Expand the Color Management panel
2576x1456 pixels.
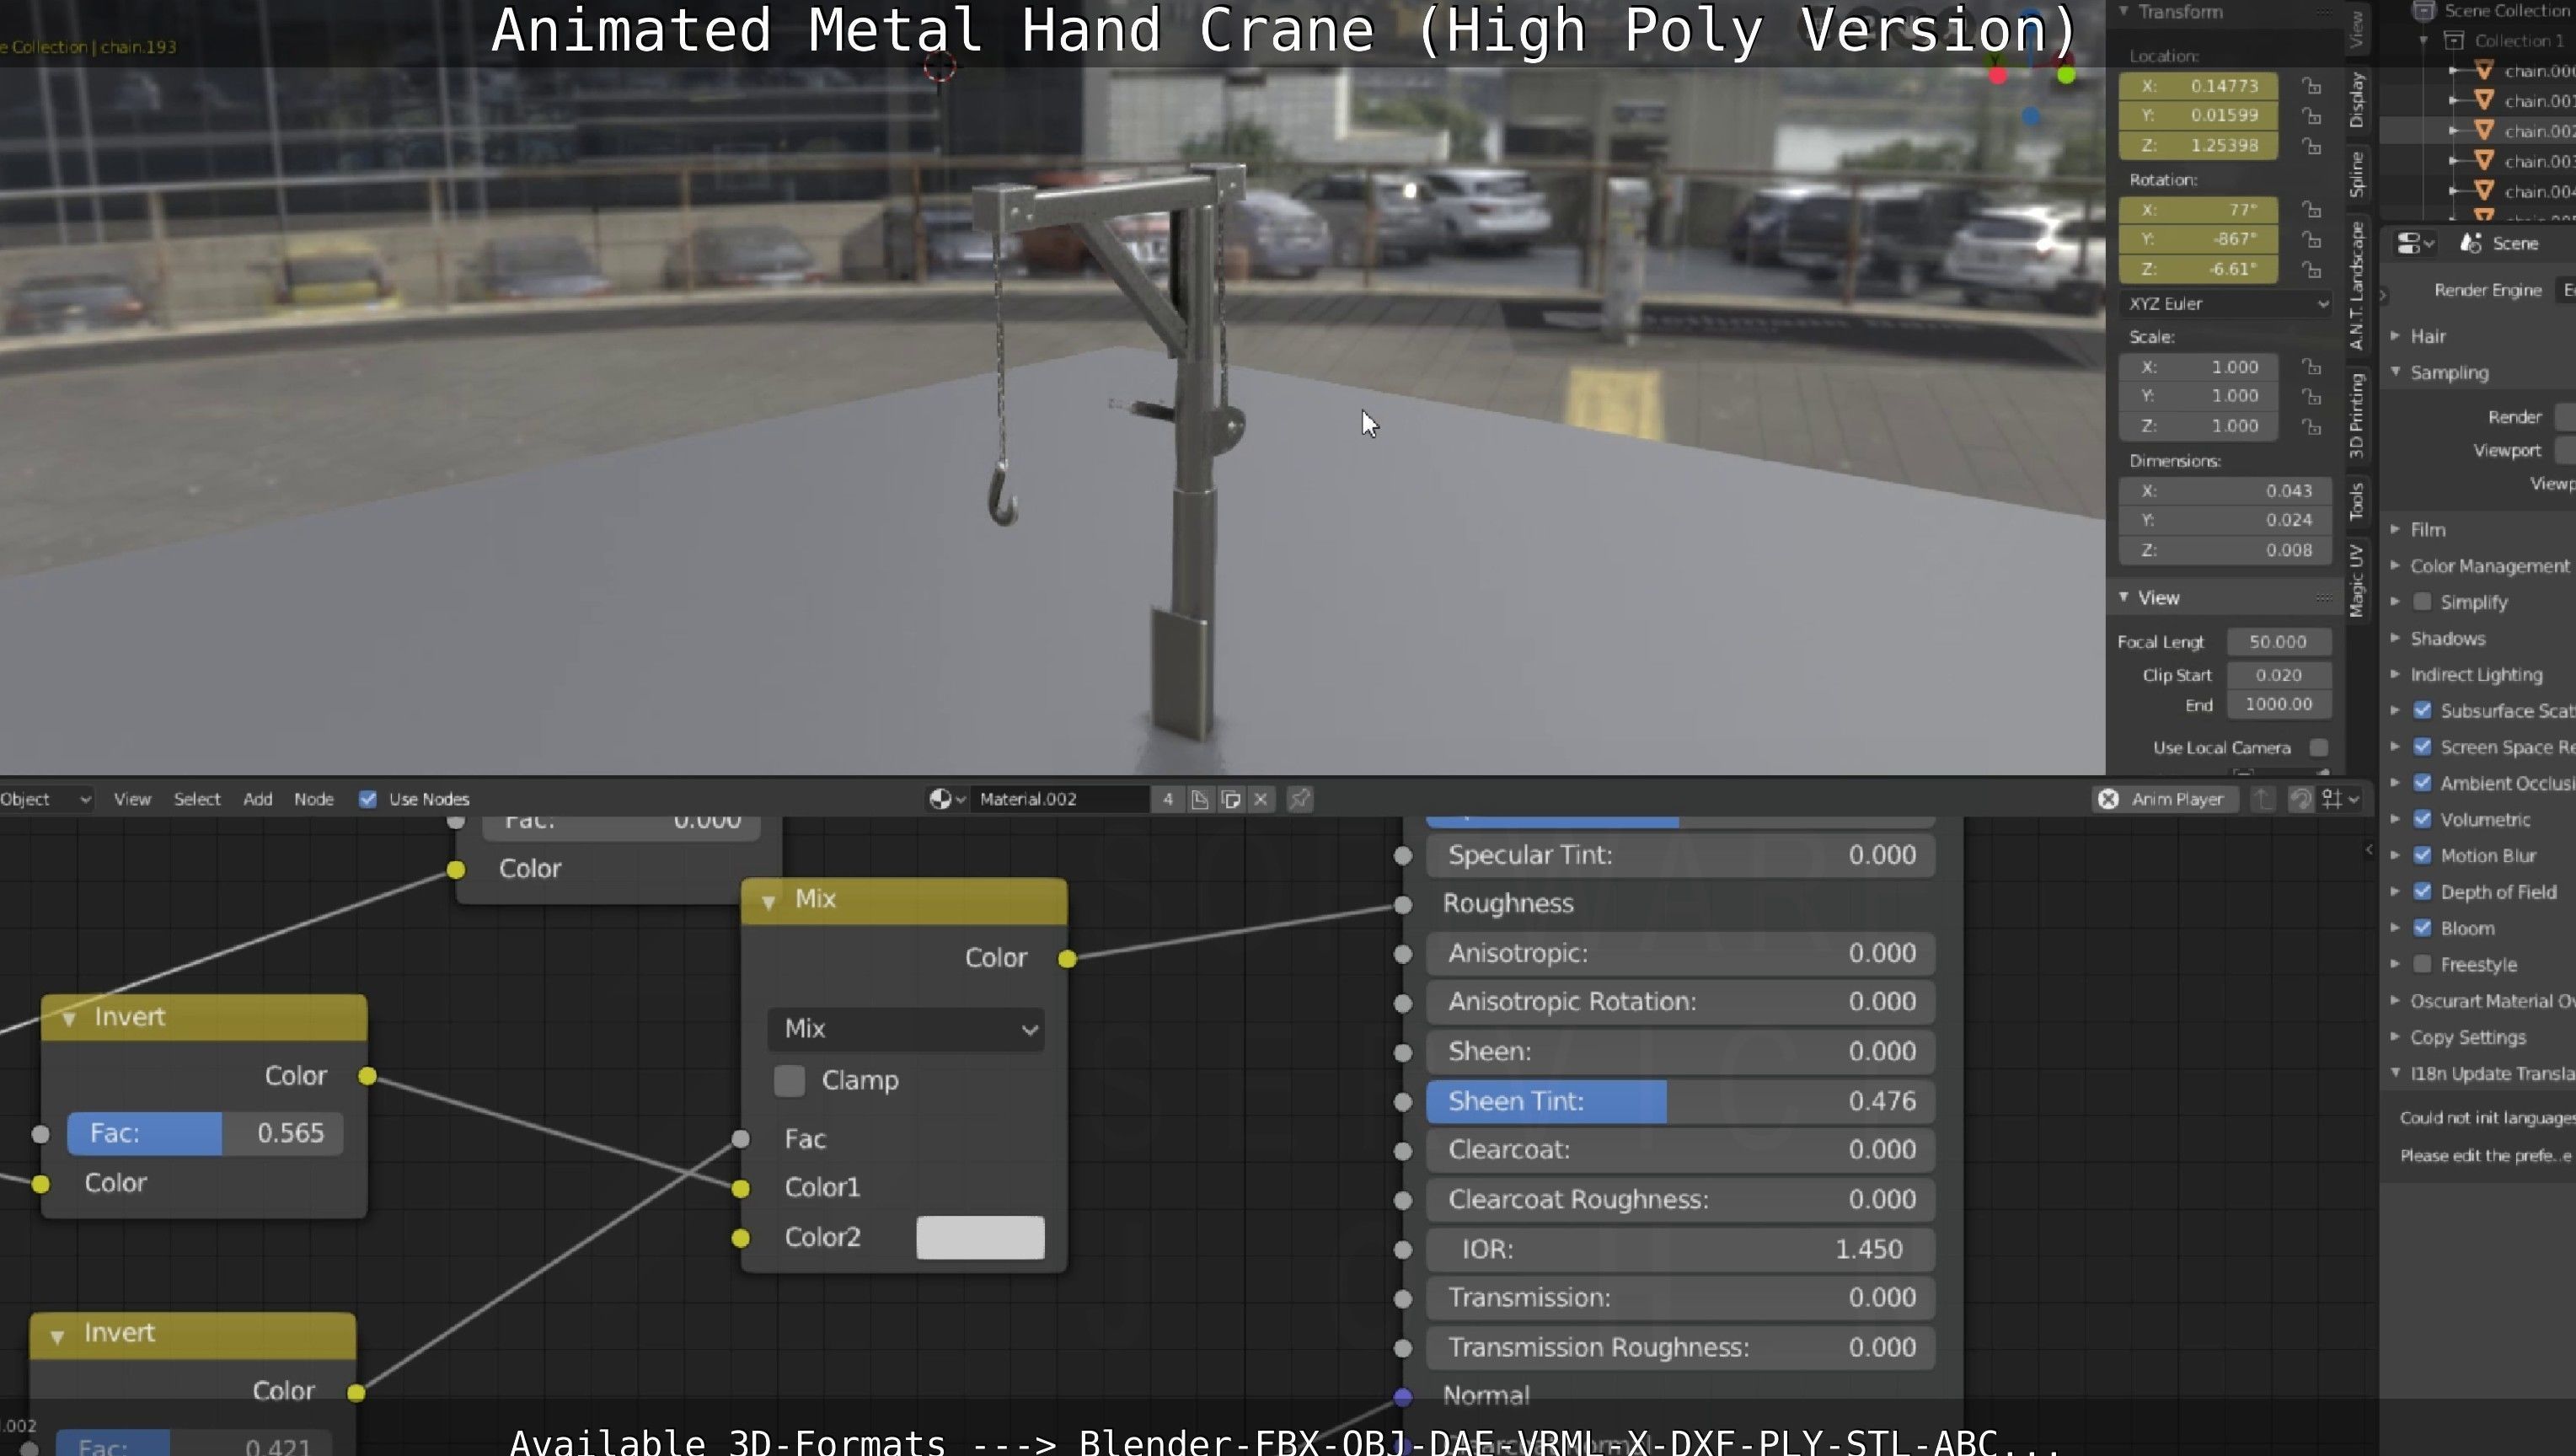pyautogui.click(x=2395, y=565)
